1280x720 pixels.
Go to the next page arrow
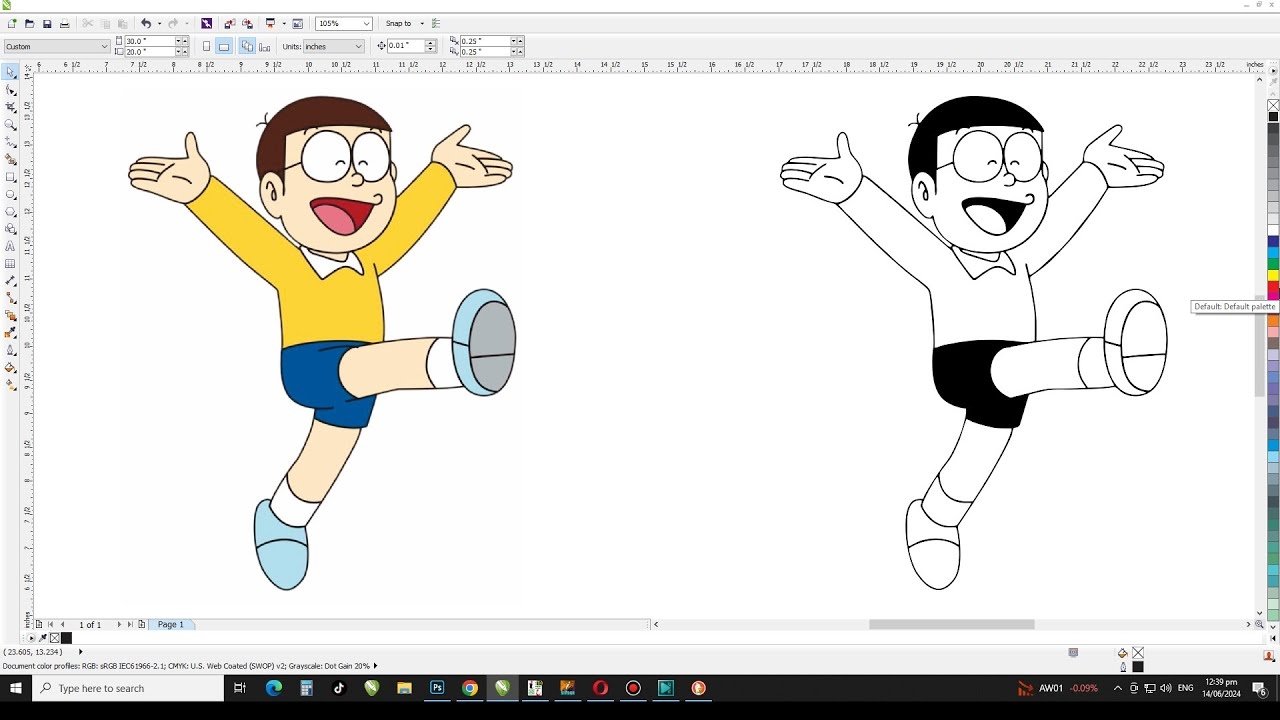119,624
